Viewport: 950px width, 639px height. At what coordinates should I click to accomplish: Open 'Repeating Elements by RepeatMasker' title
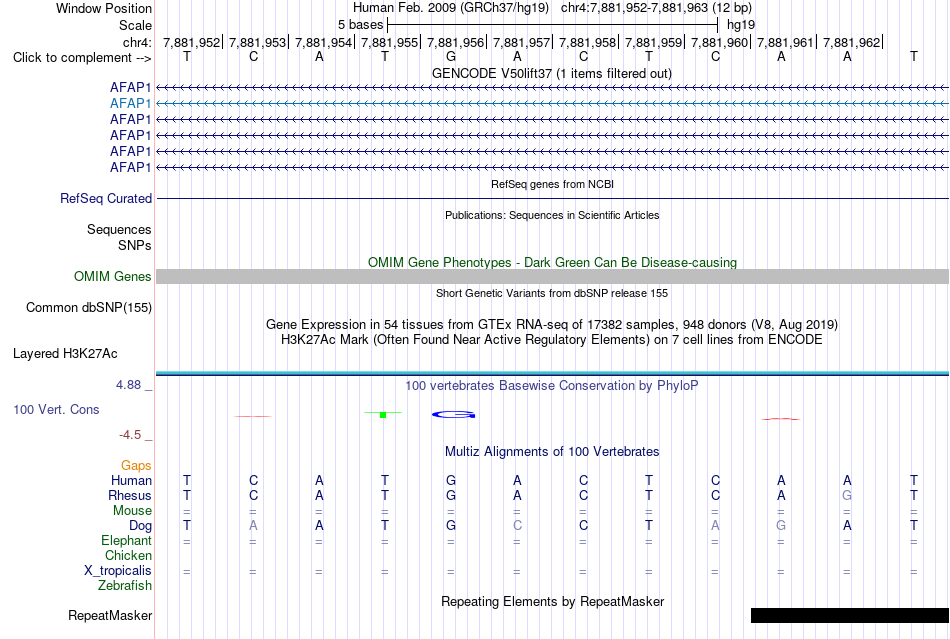pos(553,601)
